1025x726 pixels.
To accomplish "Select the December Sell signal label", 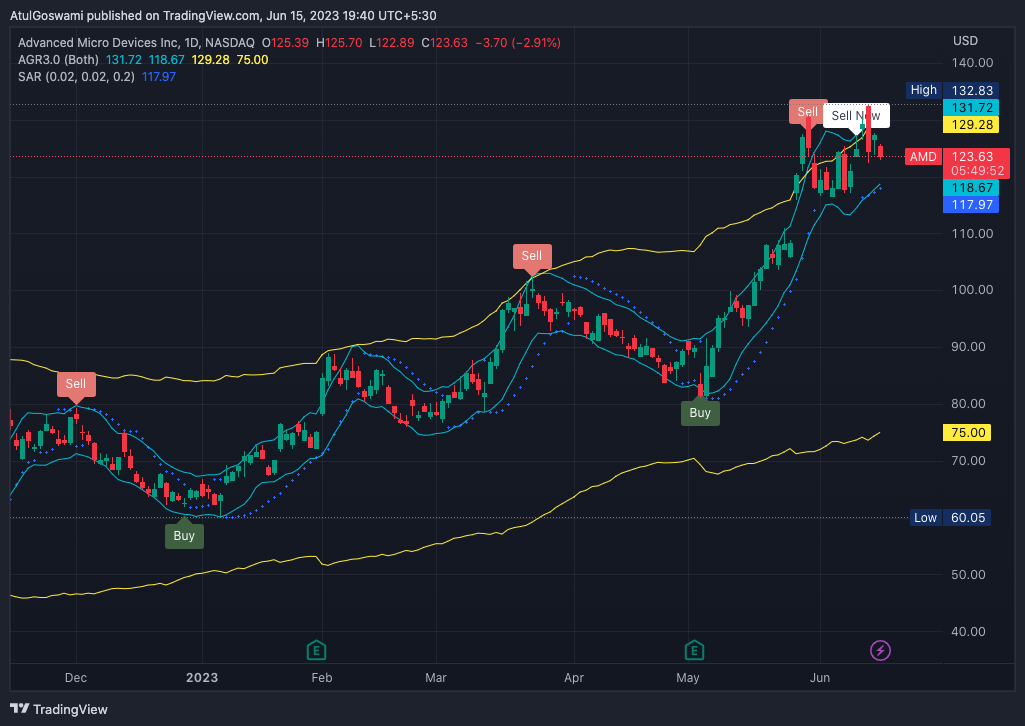I will click(76, 384).
